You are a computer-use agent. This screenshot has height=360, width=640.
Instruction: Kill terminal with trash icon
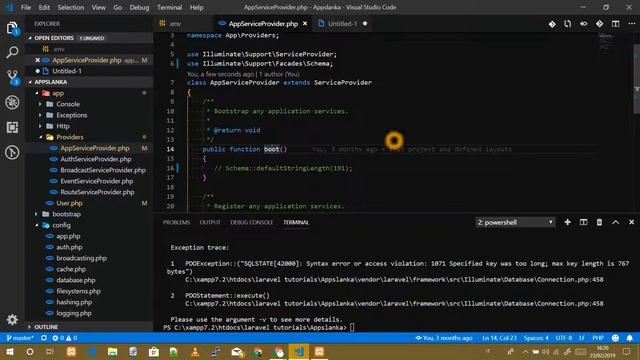coord(599,222)
